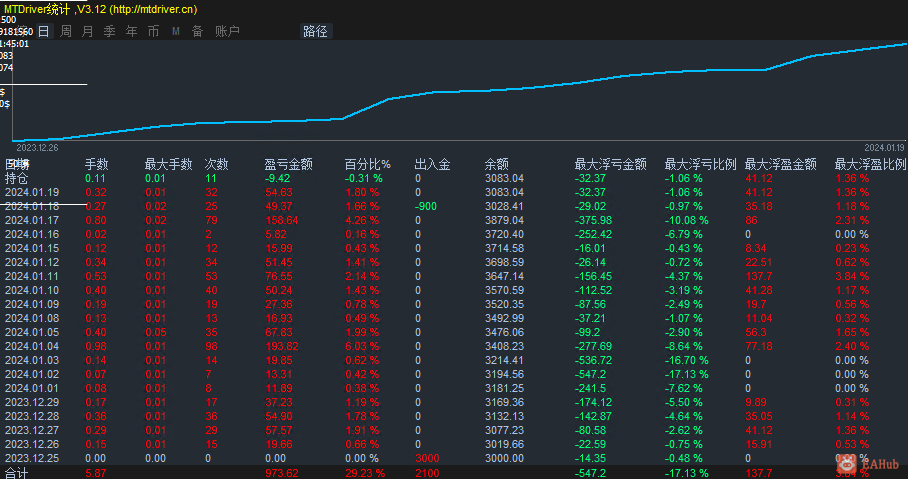Viewport: 908px width, 479px height.
Task: Click the 3000 deposit value
Action: click(427, 458)
